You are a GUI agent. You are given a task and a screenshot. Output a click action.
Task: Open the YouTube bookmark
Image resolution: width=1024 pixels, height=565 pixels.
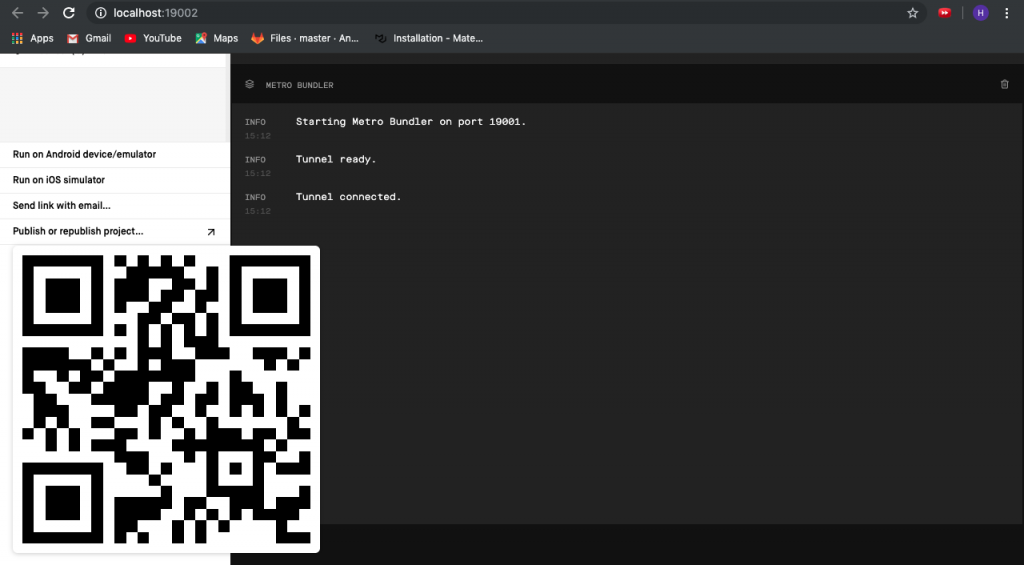pyautogui.click(x=153, y=39)
